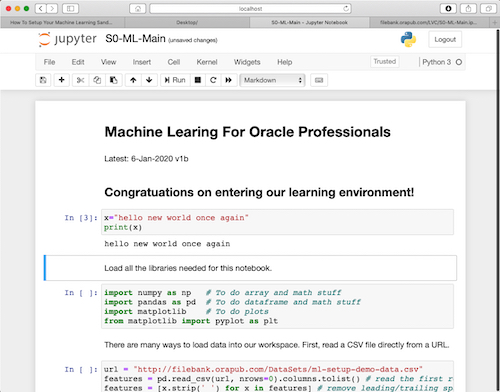Click the Trusted notebook indicator
This screenshot has width=500, height=392.
385,62
